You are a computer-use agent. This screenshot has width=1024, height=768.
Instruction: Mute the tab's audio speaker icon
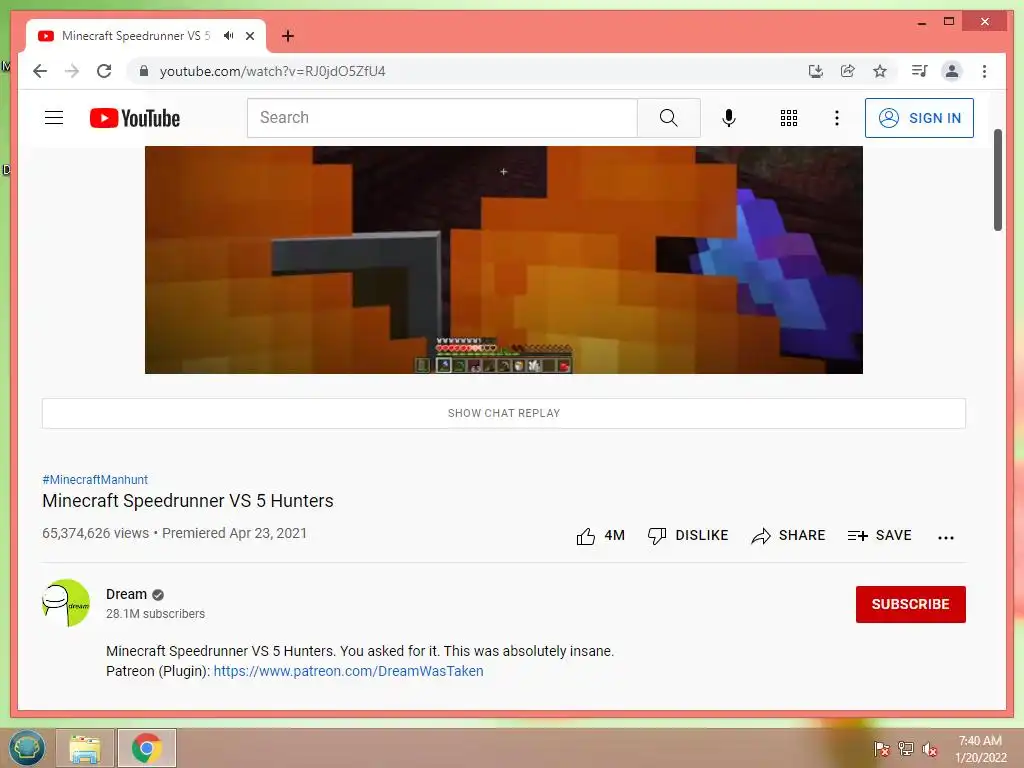229,36
